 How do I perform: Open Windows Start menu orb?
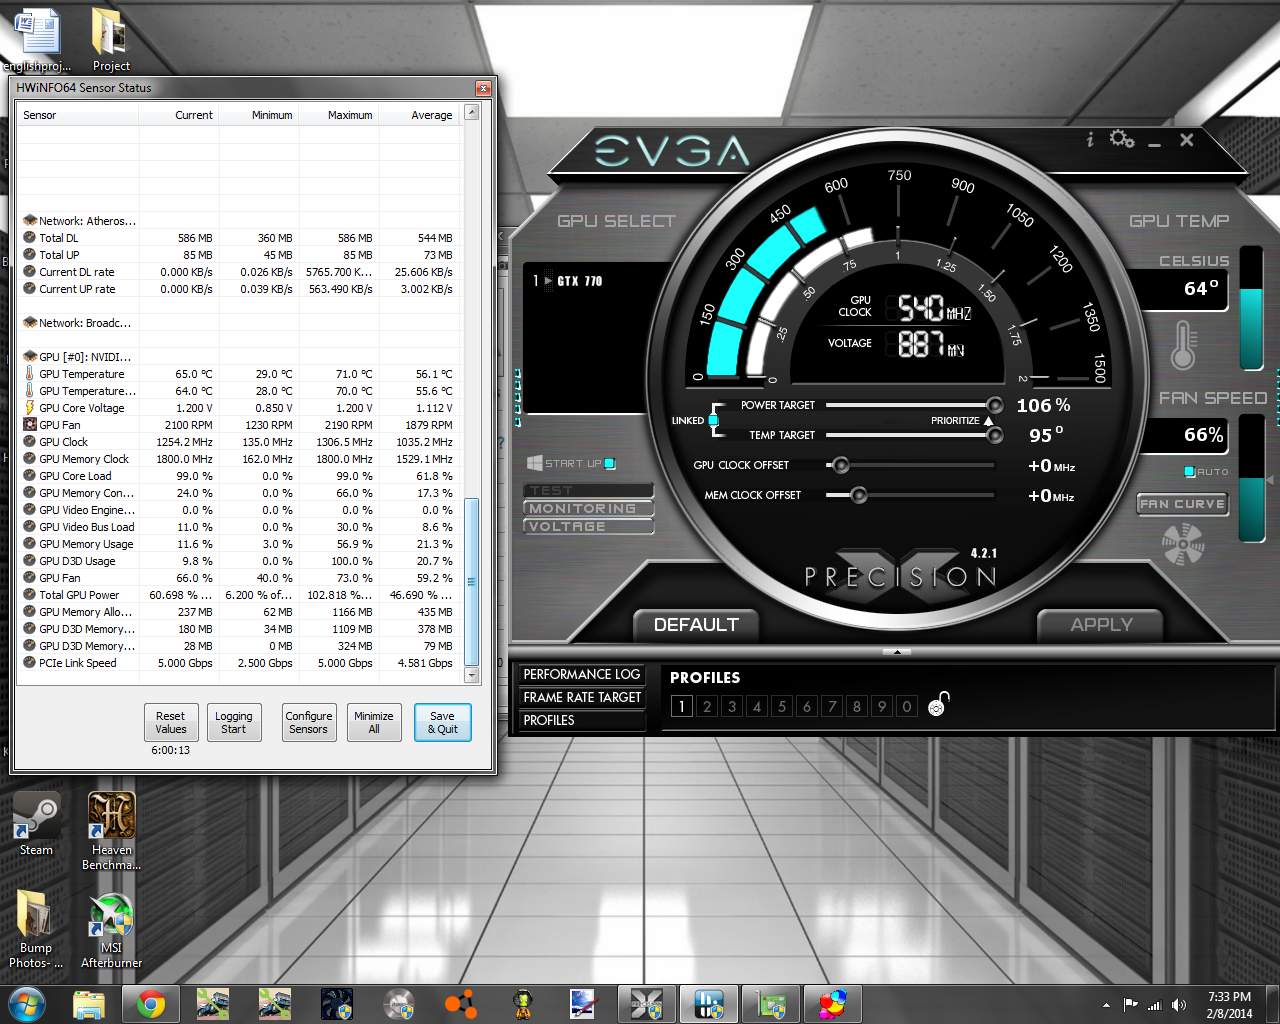26,1003
